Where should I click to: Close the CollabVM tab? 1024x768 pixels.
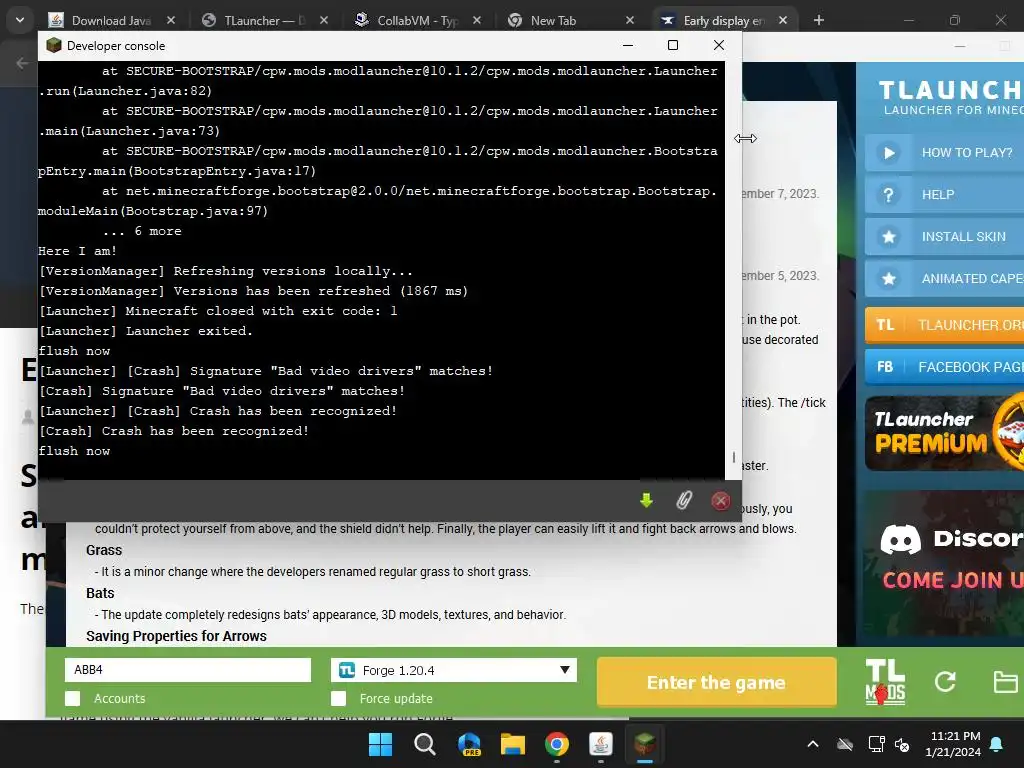(x=477, y=20)
